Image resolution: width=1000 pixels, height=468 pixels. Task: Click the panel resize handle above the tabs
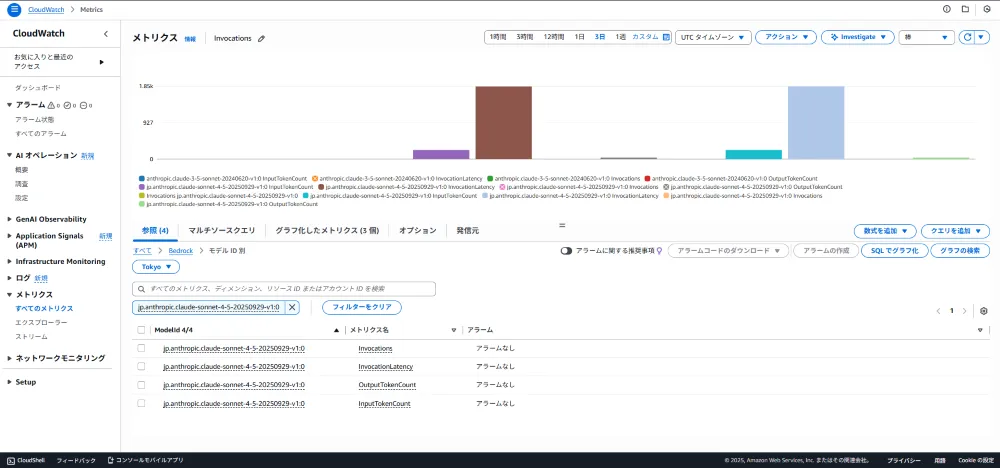(562, 225)
